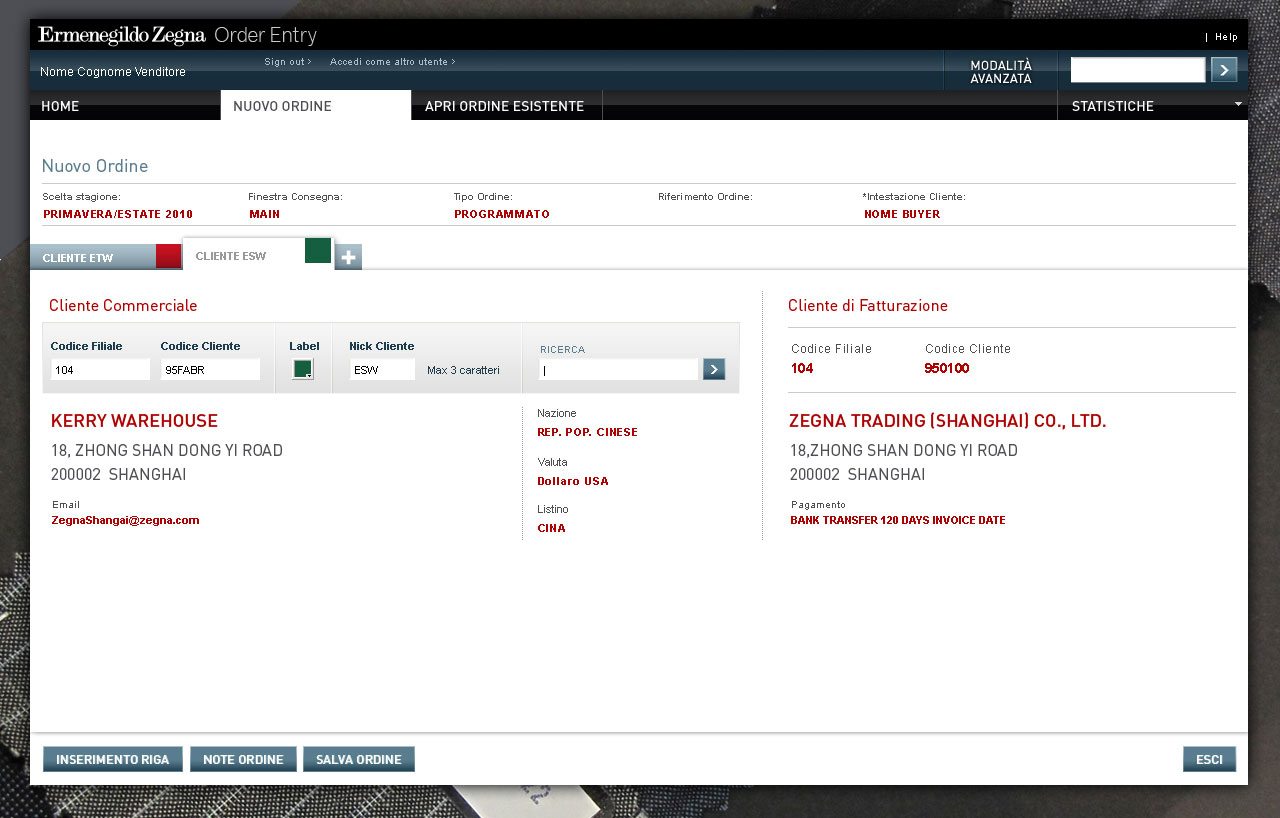1280x818 pixels.
Task: Add a new client tab with plus icon
Action: (x=348, y=257)
